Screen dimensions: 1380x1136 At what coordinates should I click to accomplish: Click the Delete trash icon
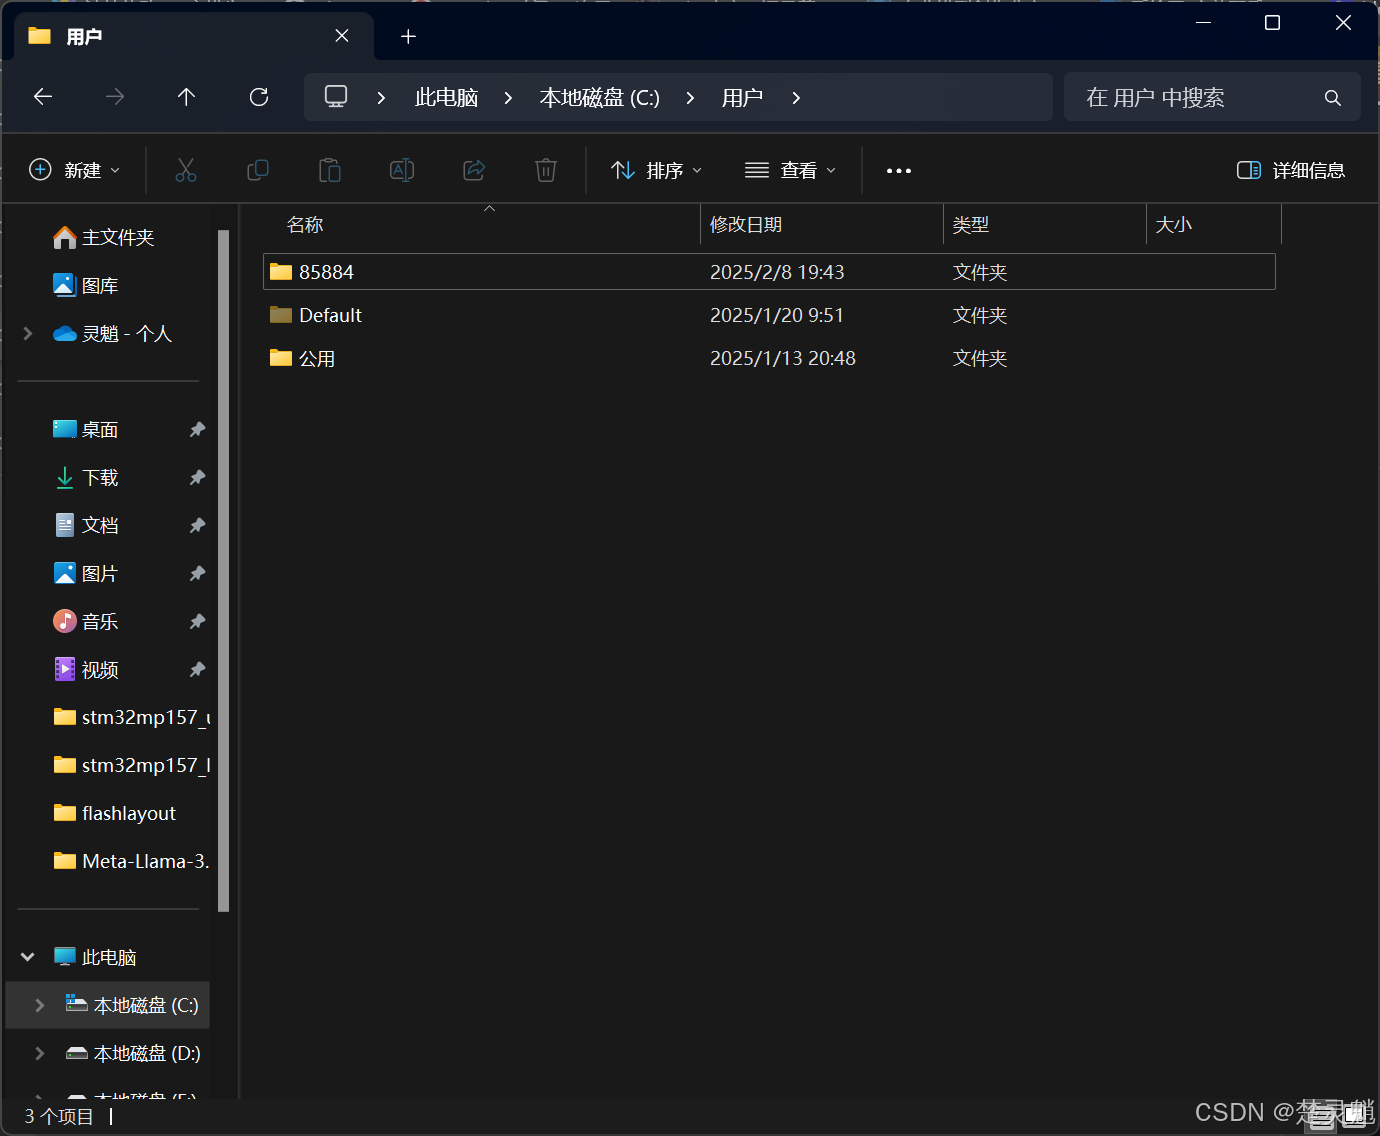click(546, 170)
